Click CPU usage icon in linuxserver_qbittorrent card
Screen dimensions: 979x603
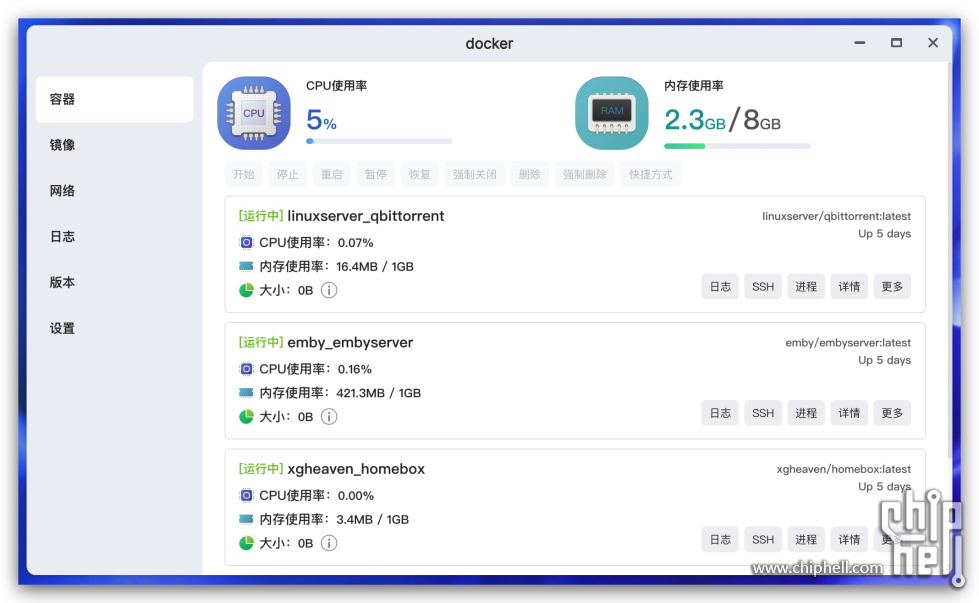click(247, 243)
